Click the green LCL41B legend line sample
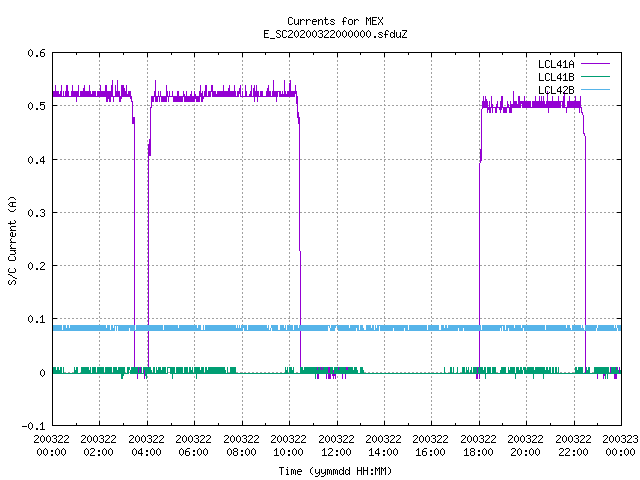This screenshot has width=640, height=480. [x=595, y=77]
